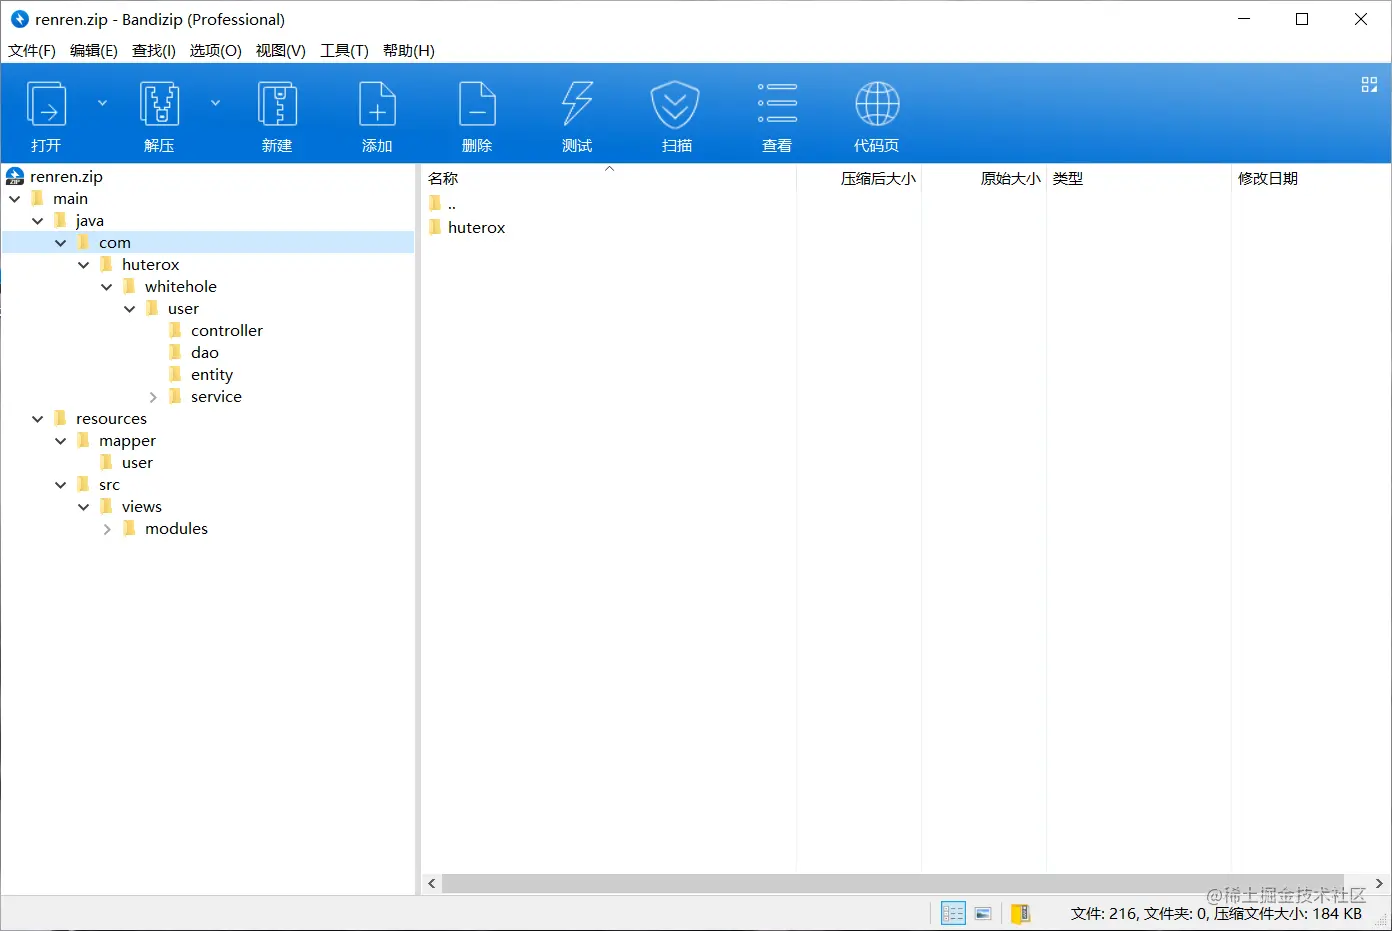Click the Extract (解压) toolbar icon
Screen dimensions: 1392x931
point(159,104)
